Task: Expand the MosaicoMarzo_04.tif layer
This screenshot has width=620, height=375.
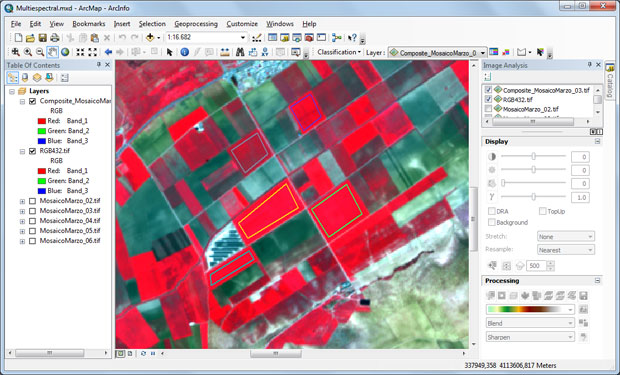Action: click(22, 221)
